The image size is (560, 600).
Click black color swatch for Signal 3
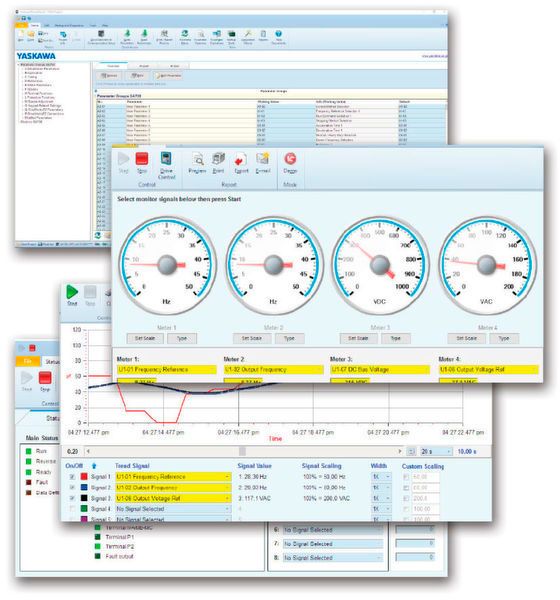pyautogui.click(x=84, y=498)
